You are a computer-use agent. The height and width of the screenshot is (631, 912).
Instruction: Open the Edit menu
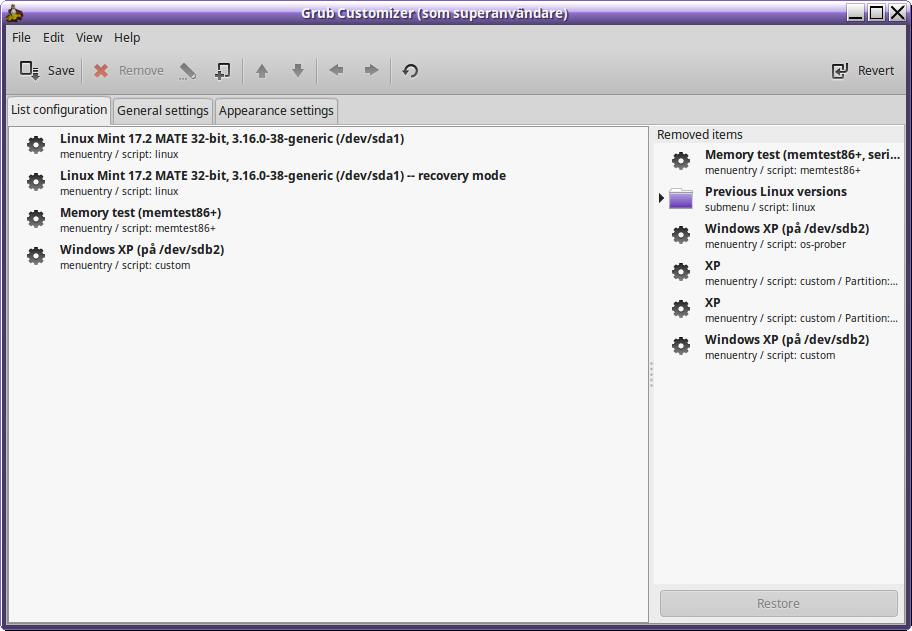tap(54, 37)
